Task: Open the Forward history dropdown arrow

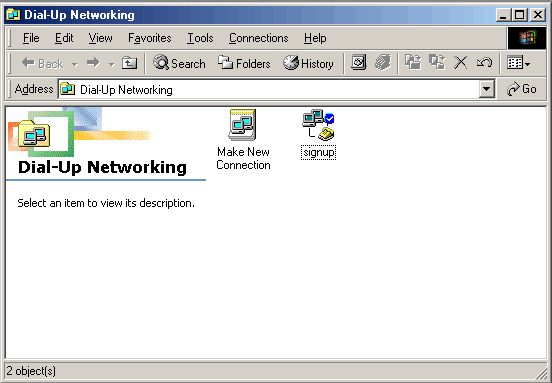Action: click(x=112, y=64)
